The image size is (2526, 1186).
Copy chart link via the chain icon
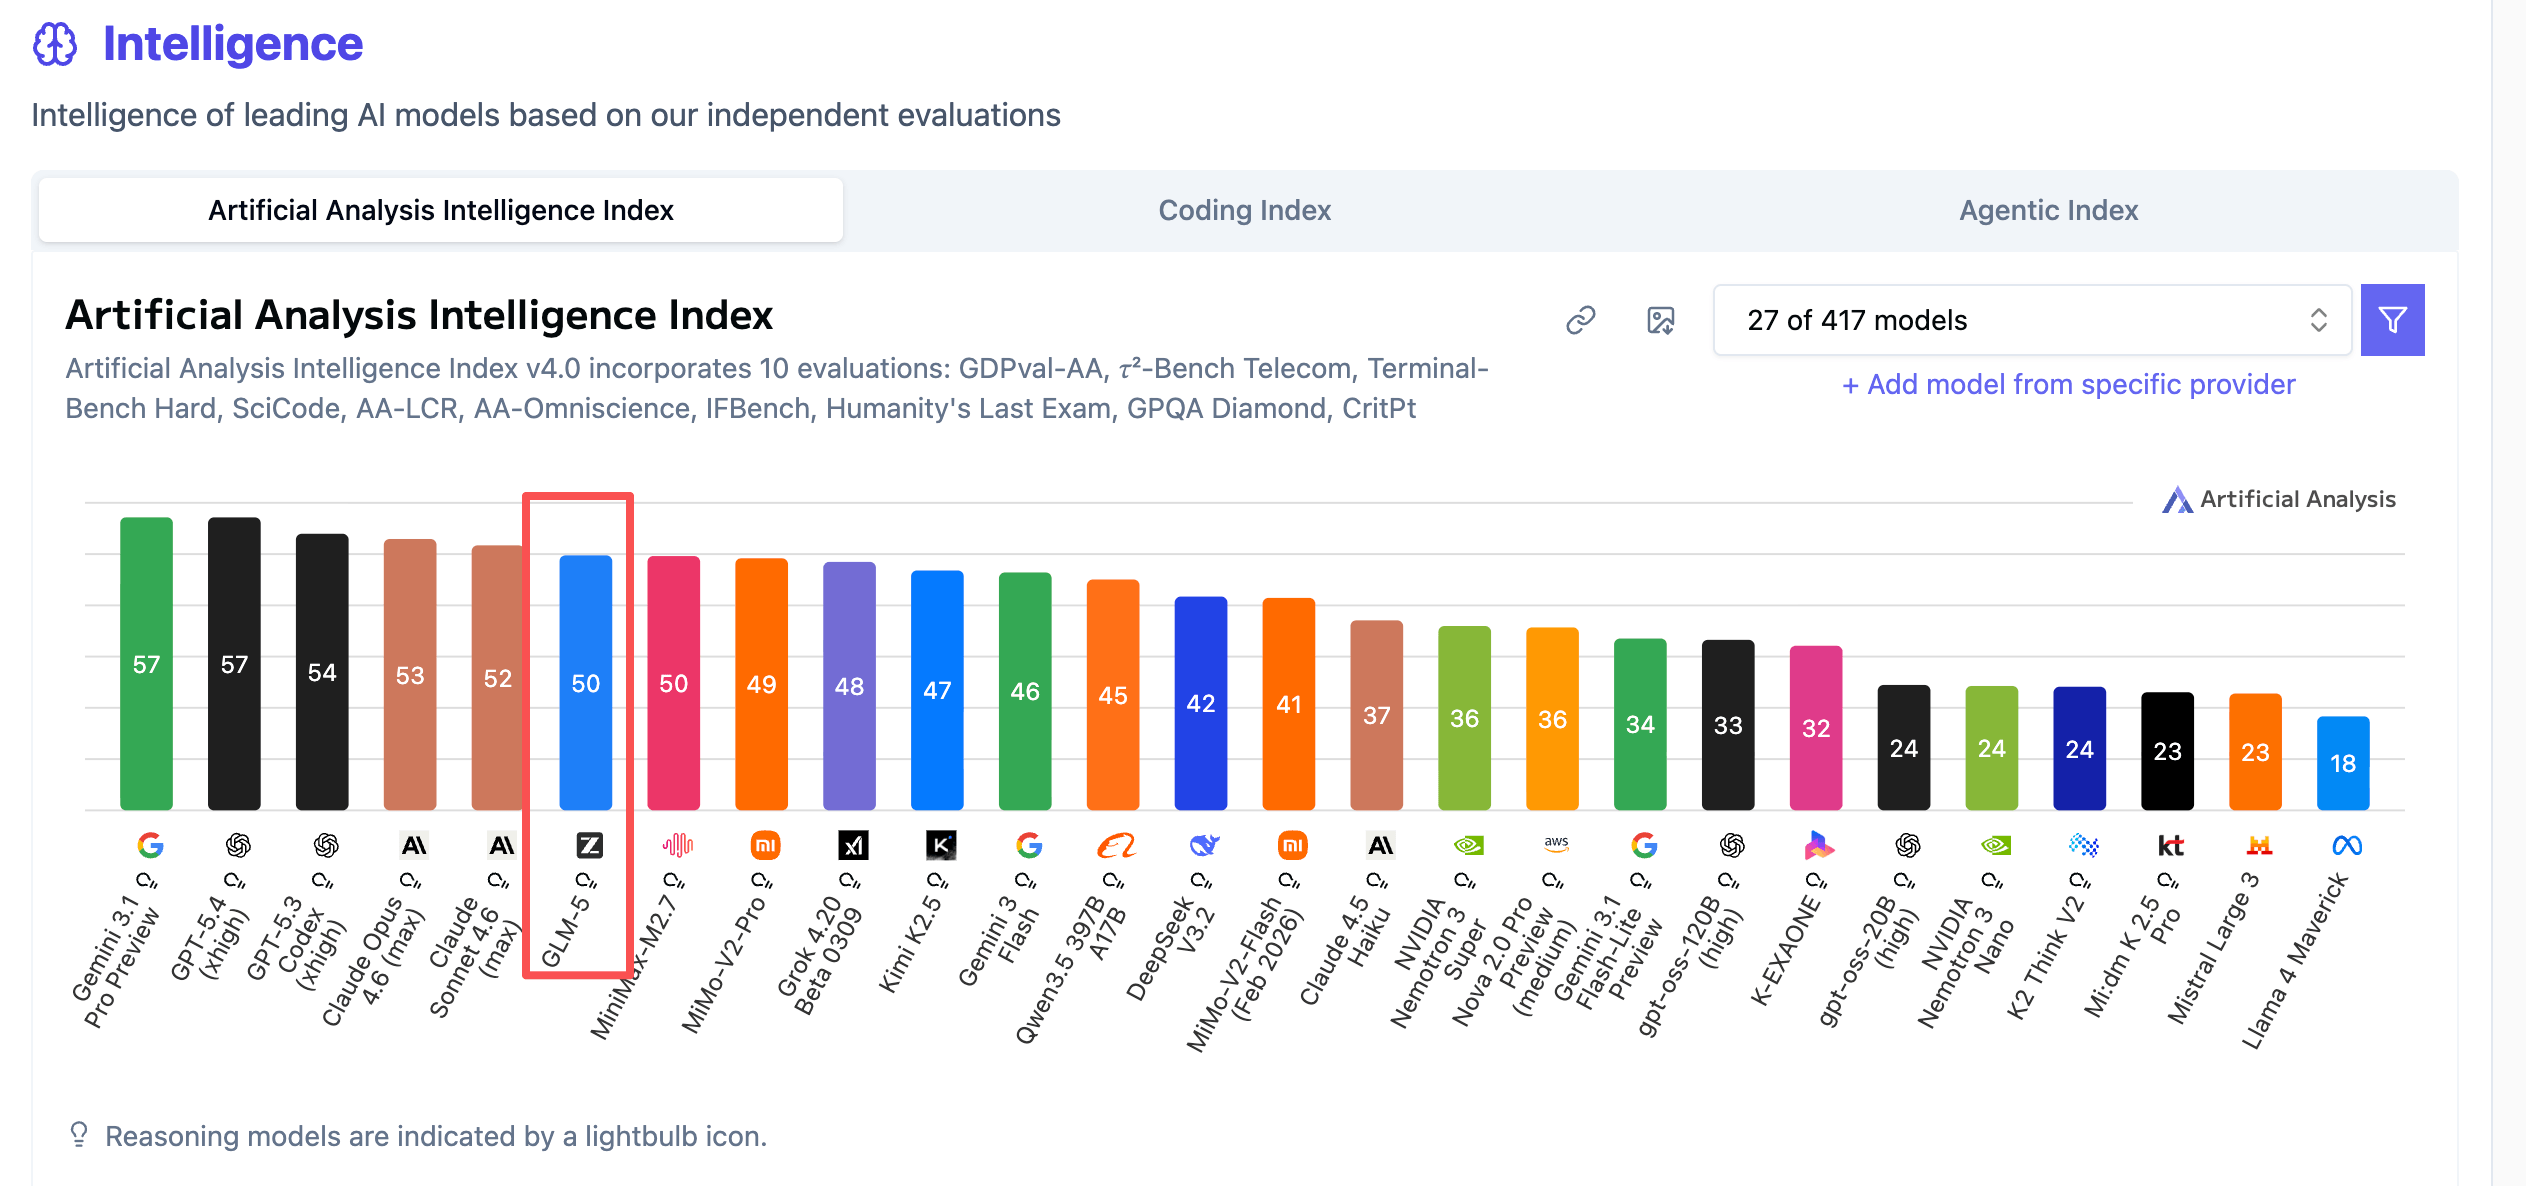1580,320
